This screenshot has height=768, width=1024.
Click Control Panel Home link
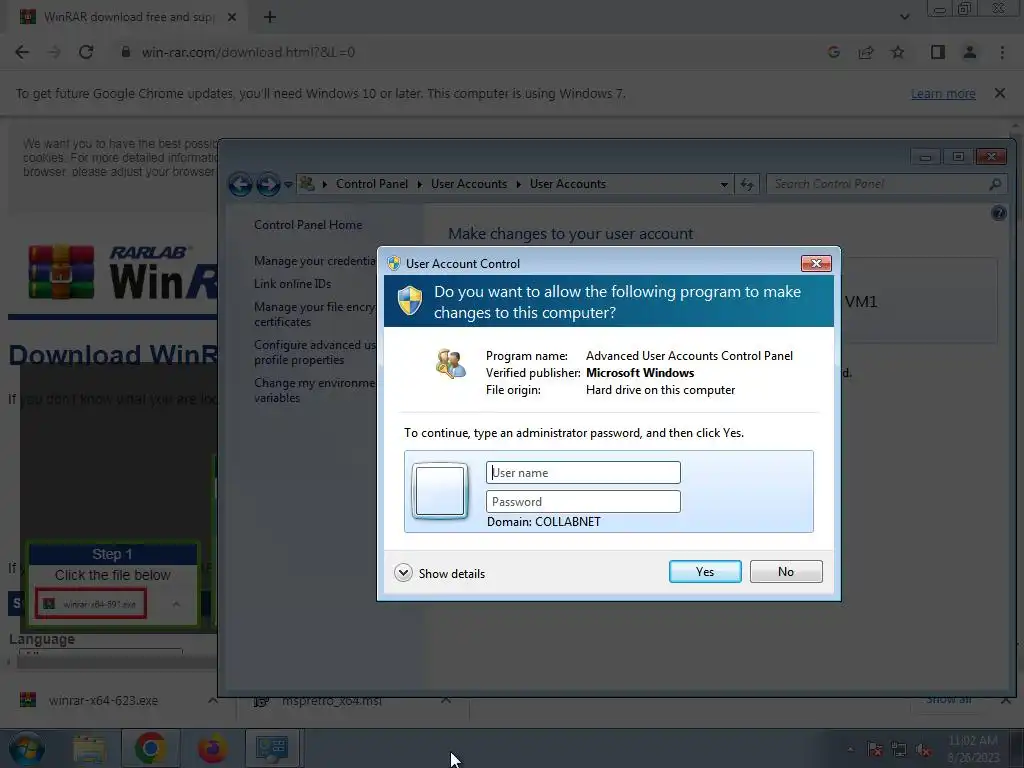tap(308, 225)
